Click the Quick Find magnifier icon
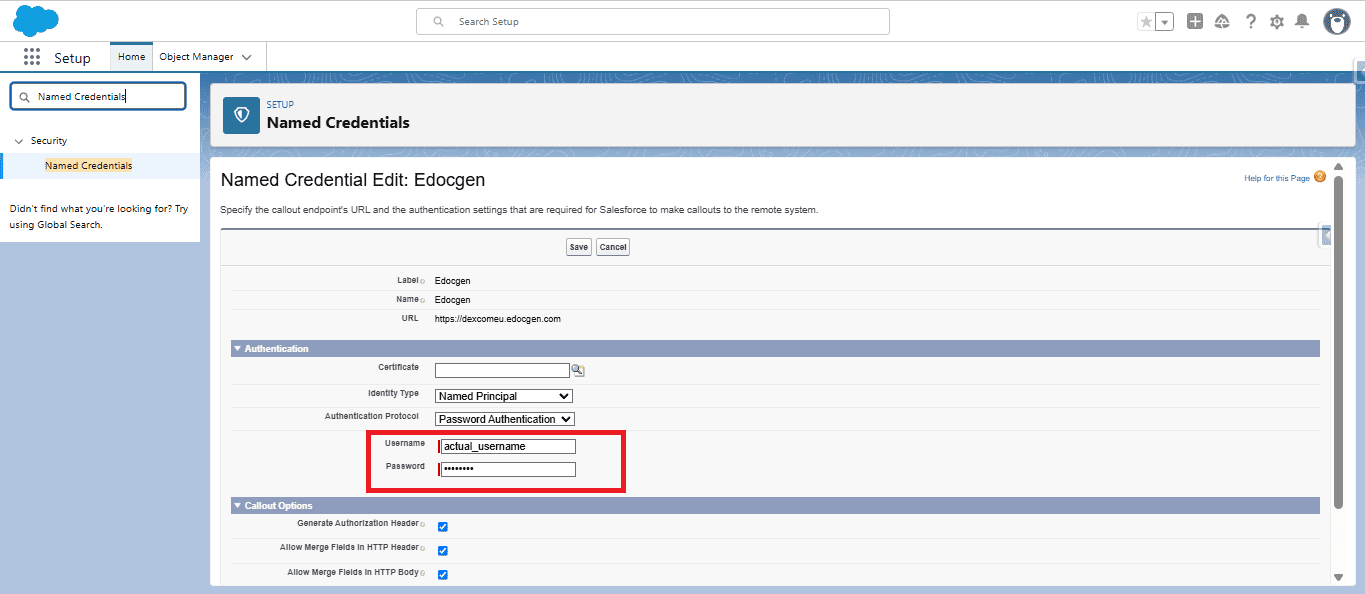This screenshot has width=1365, height=594. point(25,97)
